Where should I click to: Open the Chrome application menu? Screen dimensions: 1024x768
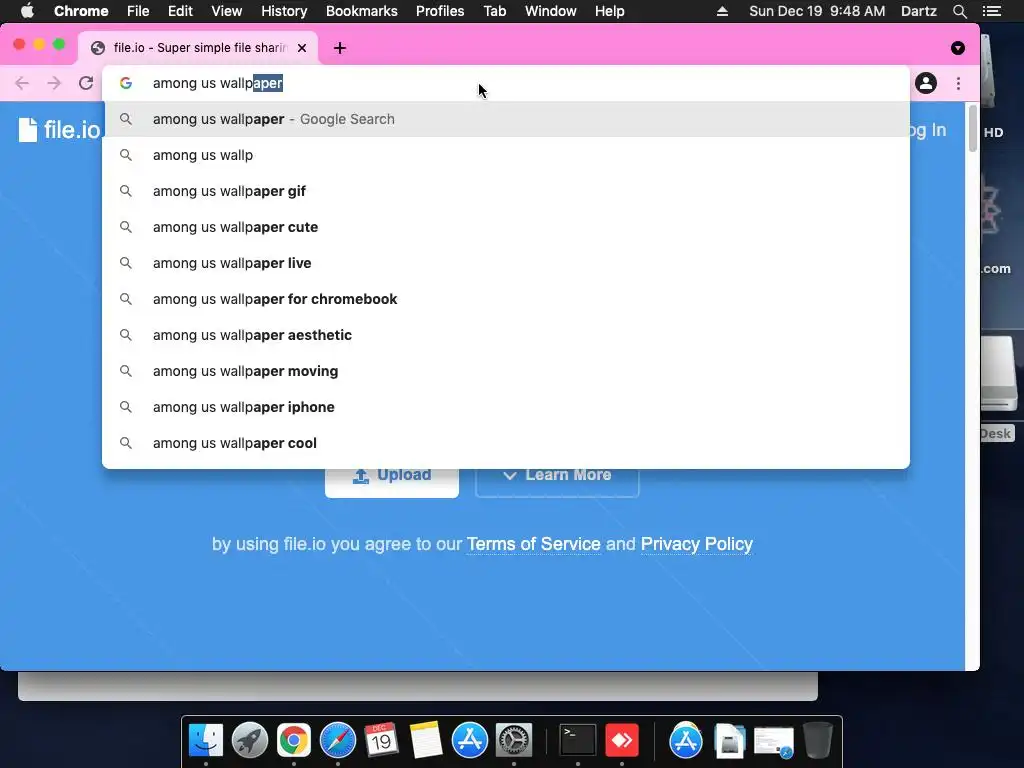point(81,11)
